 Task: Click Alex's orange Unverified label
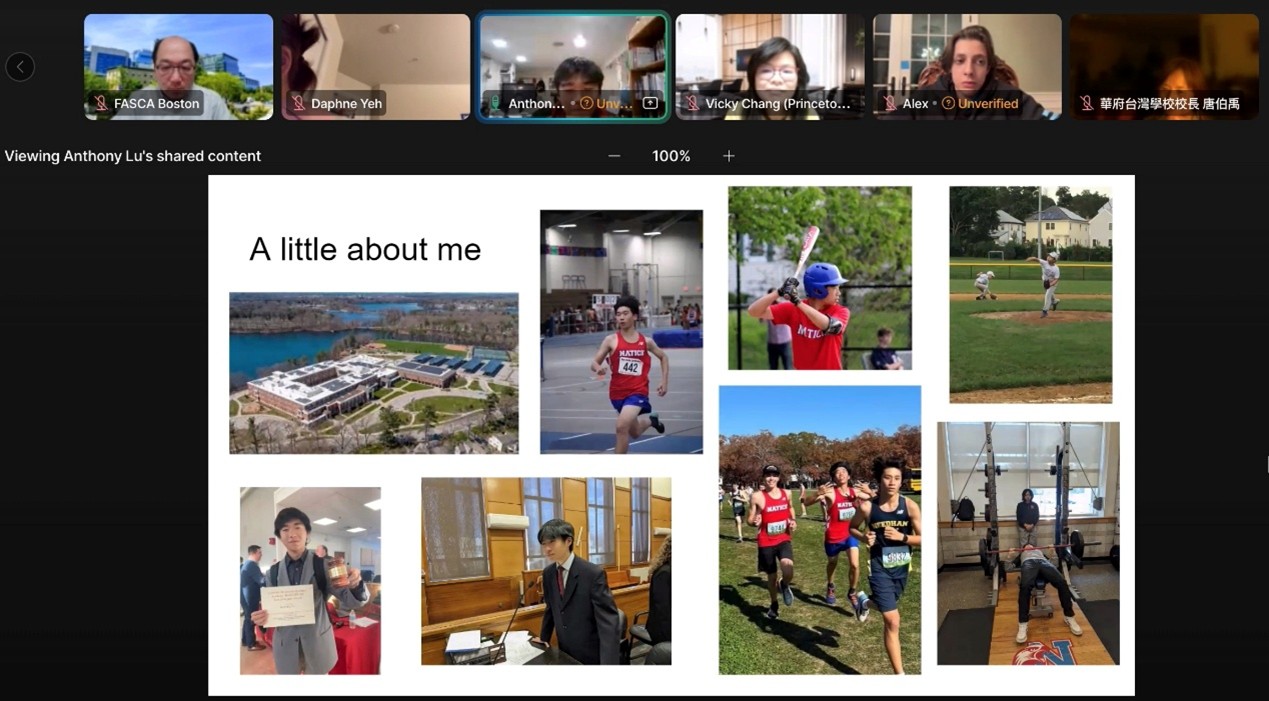pos(987,104)
